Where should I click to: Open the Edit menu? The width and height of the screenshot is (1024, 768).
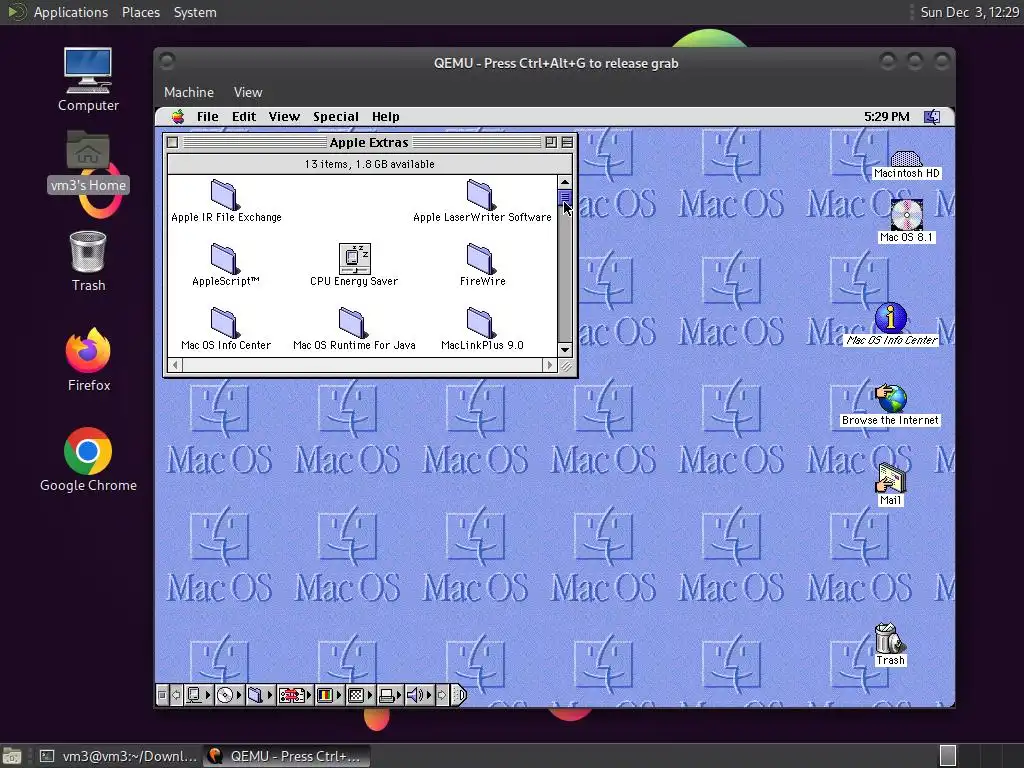coord(244,116)
